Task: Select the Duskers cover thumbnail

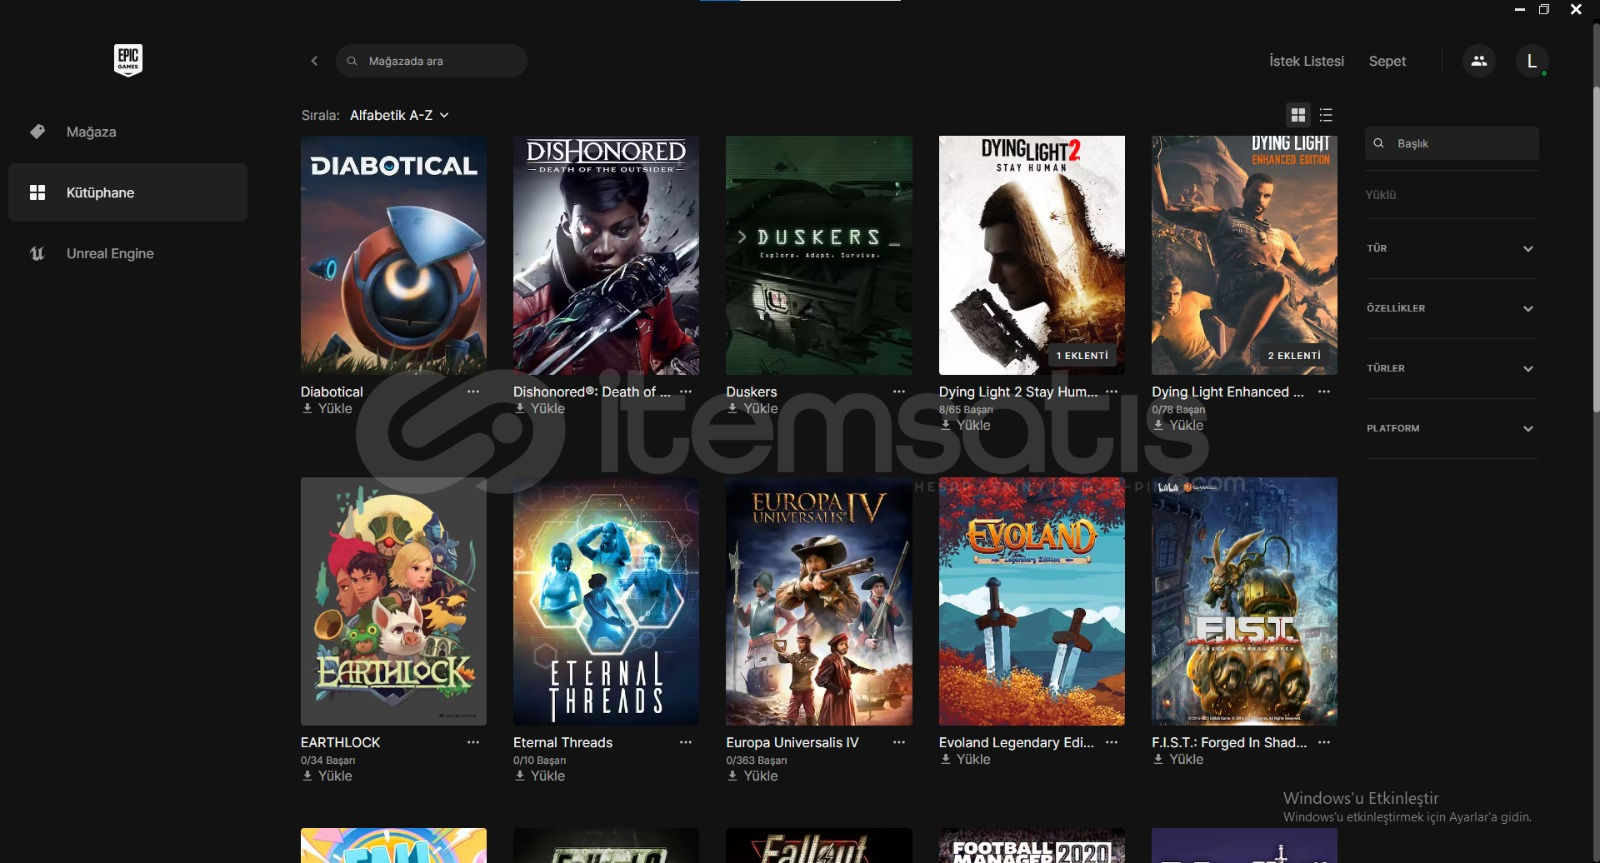Action: pyautogui.click(x=819, y=255)
